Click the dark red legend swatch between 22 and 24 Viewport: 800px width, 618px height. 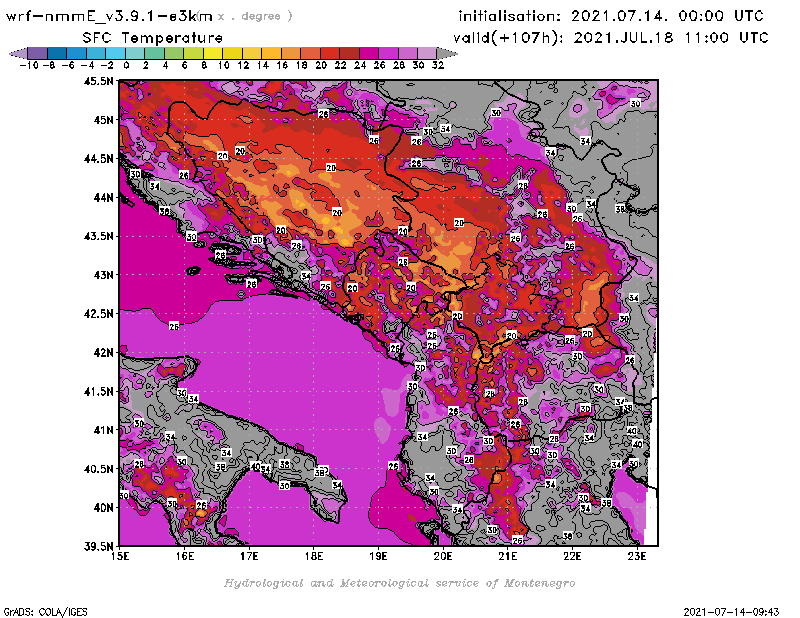[x=349, y=53]
